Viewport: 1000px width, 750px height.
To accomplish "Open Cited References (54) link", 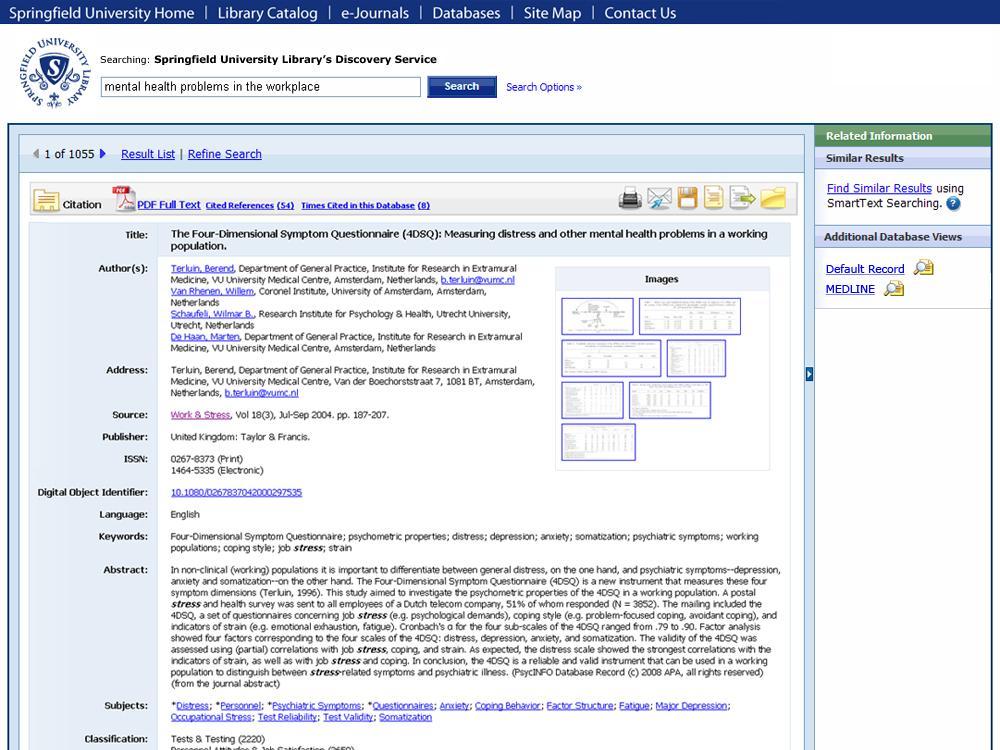I will coord(249,205).
